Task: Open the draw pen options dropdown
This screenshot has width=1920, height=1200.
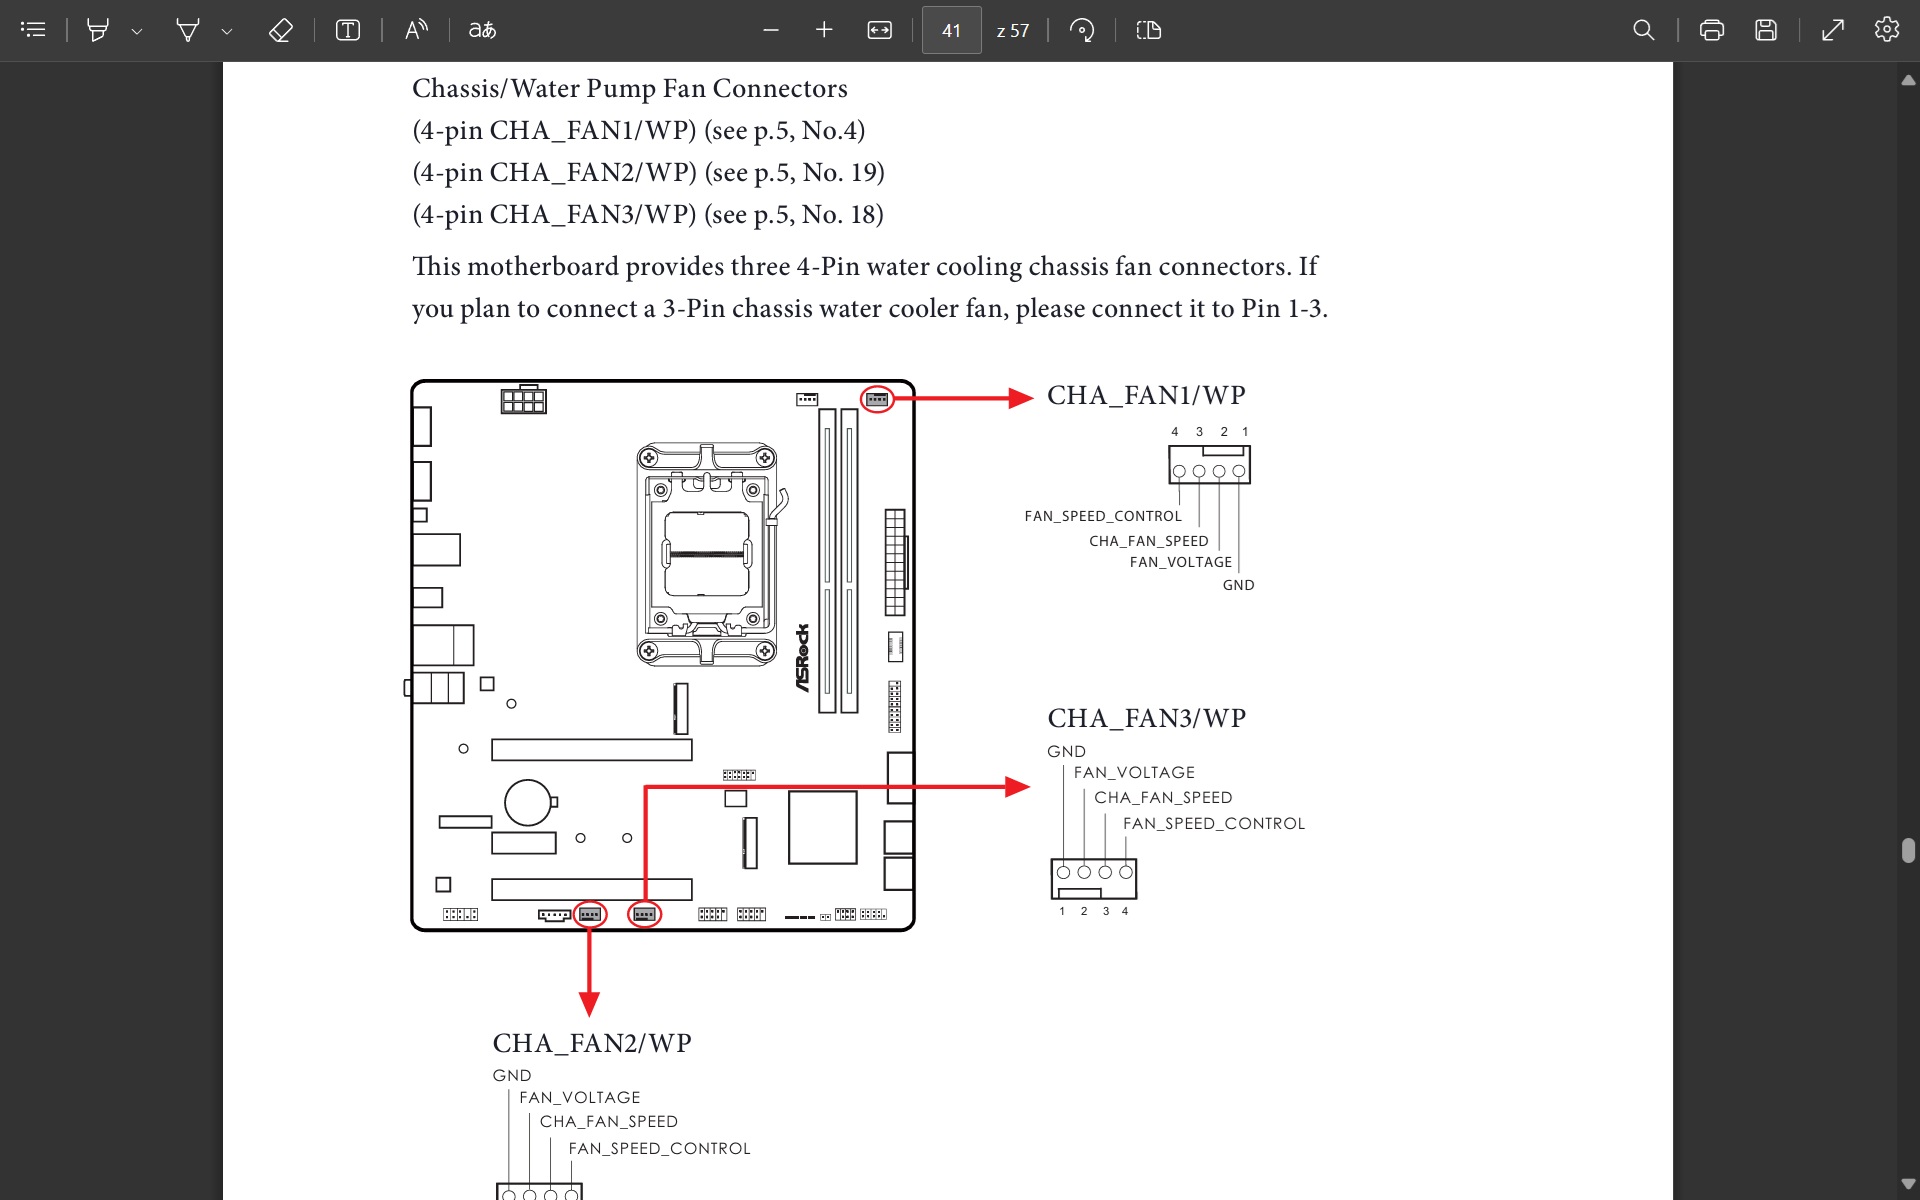Action: click(x=227, y=31)
